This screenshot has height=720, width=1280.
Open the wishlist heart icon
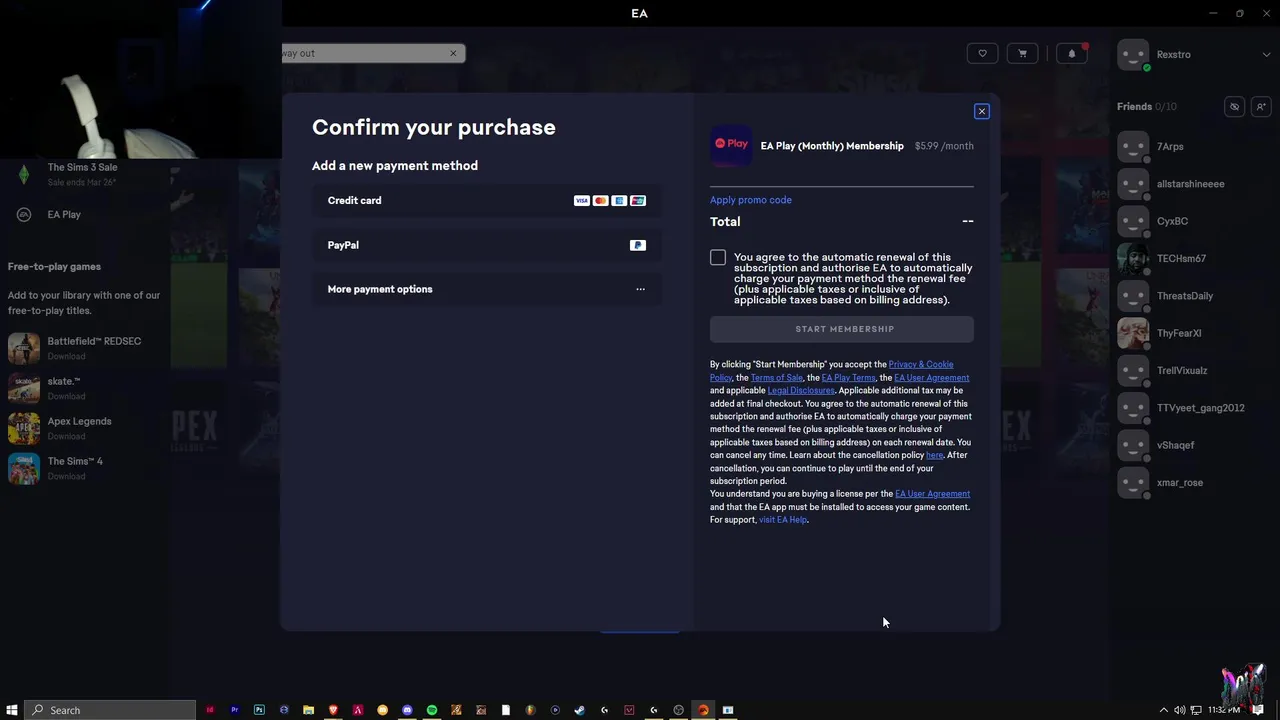(x=982, y=54)
